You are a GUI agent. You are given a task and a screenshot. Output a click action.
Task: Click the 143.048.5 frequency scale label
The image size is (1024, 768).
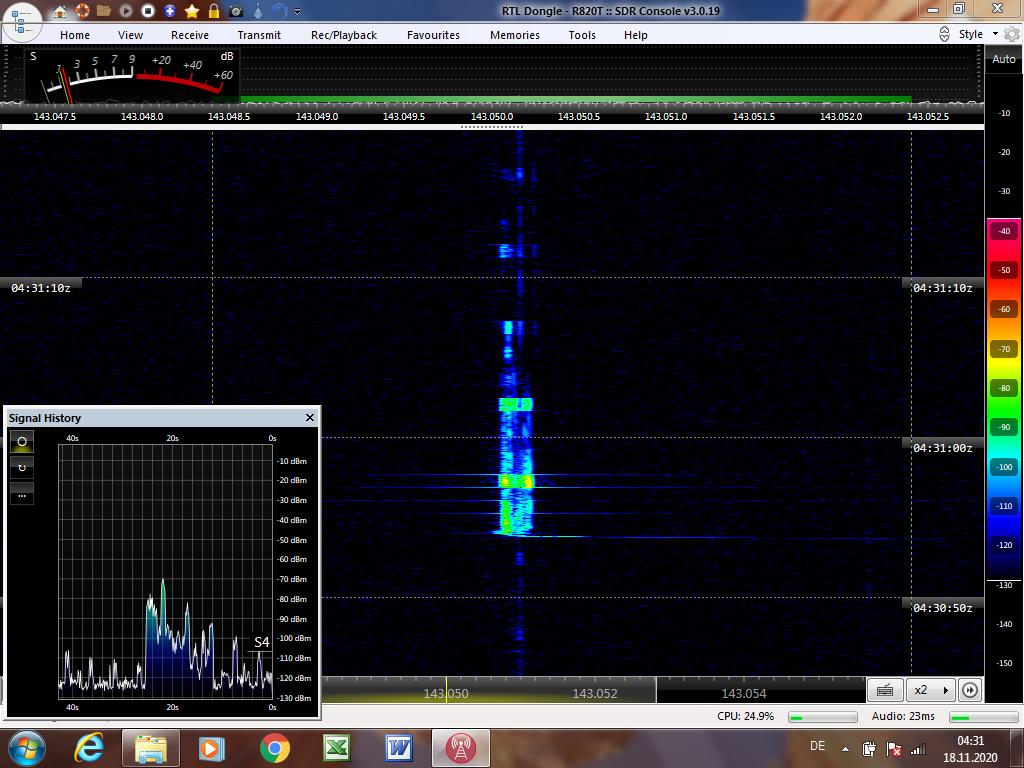[229, 117]
